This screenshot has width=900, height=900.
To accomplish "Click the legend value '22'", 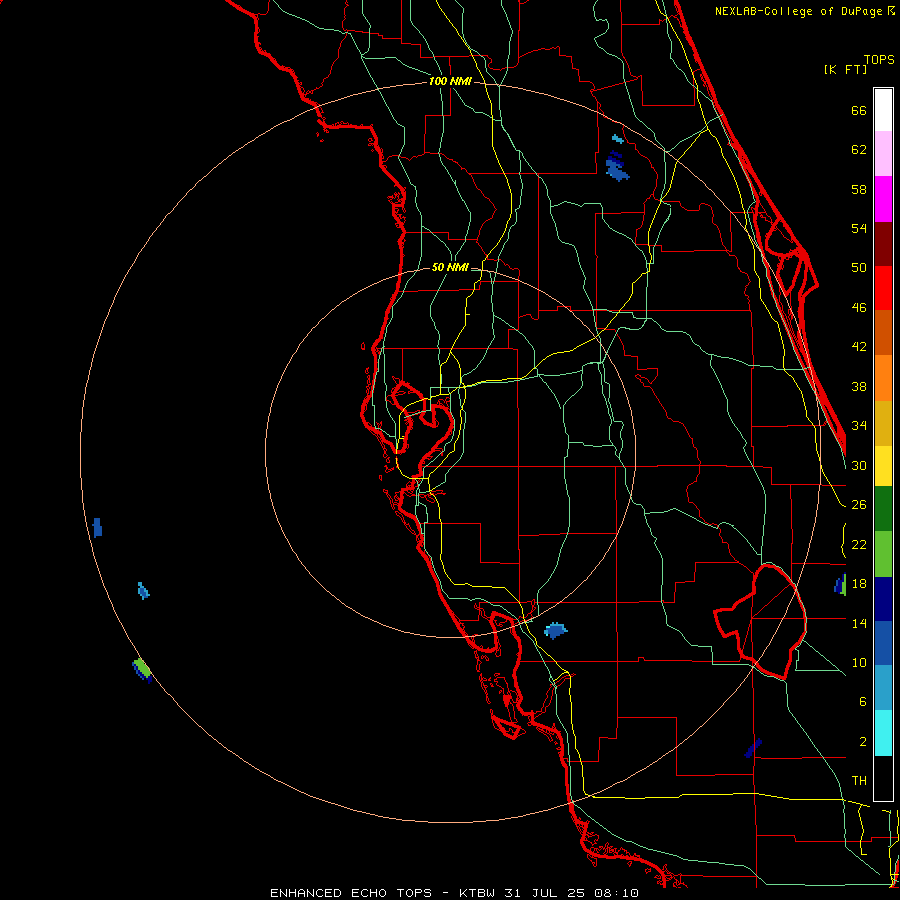I will (859, 545).
